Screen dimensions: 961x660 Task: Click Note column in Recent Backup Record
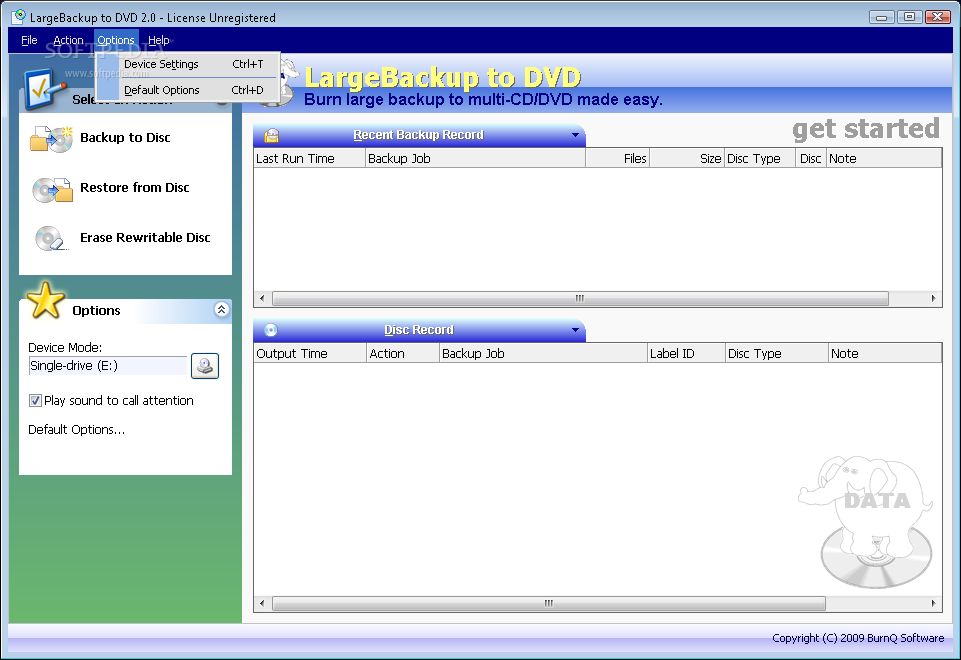(x=884, y=159)
